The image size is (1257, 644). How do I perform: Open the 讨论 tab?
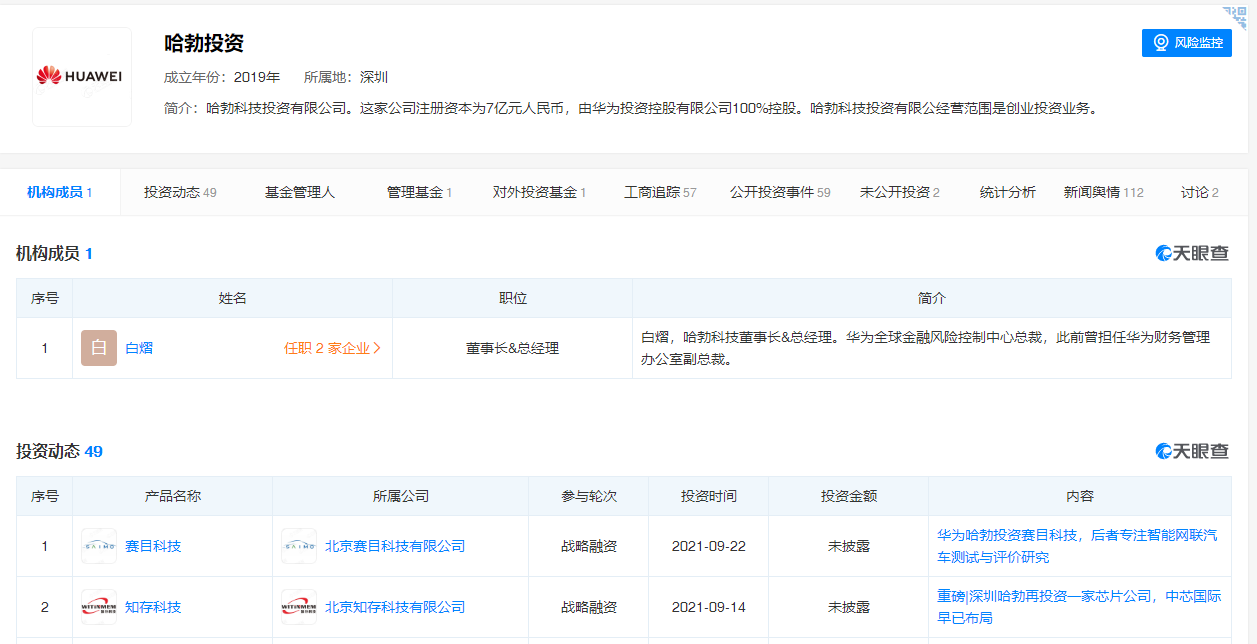tap(1200, 192)
